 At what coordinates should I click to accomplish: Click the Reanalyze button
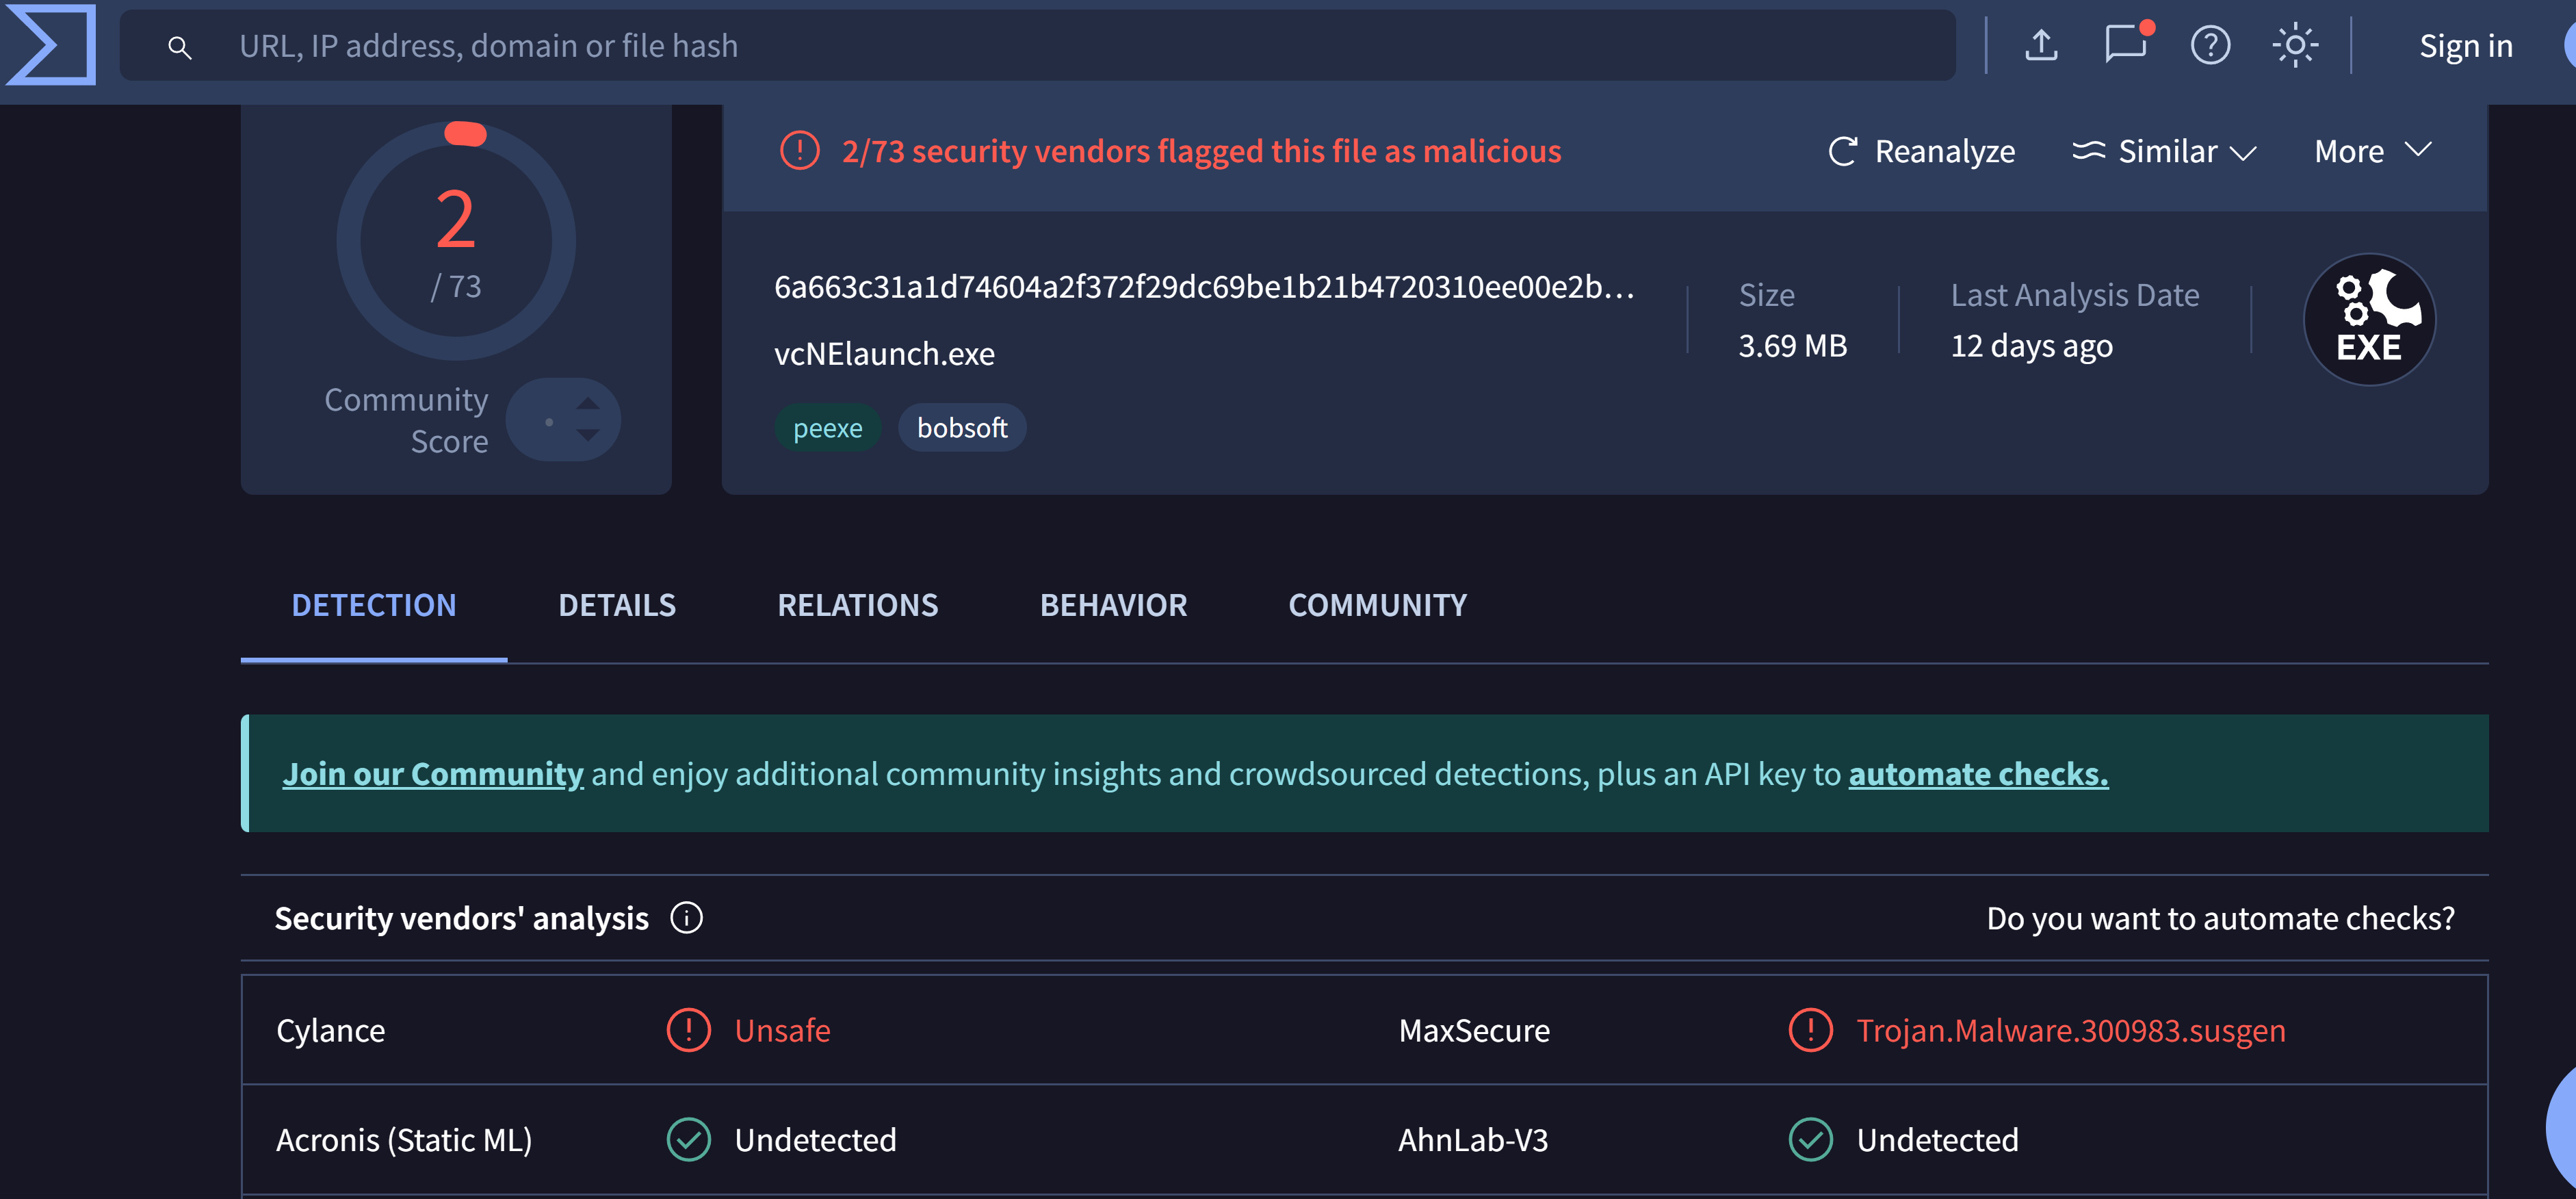pos(1921,151)
